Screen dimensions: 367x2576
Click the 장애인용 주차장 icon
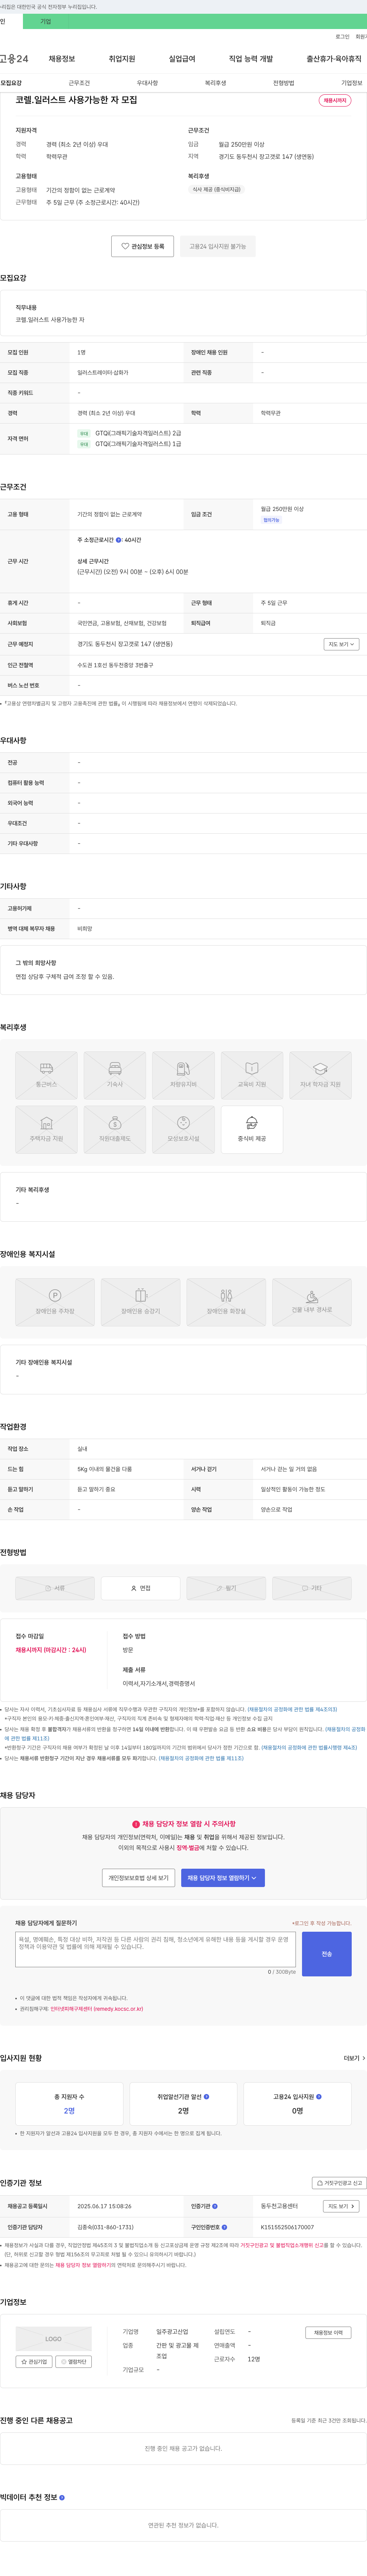click(x=55, y=1302)
